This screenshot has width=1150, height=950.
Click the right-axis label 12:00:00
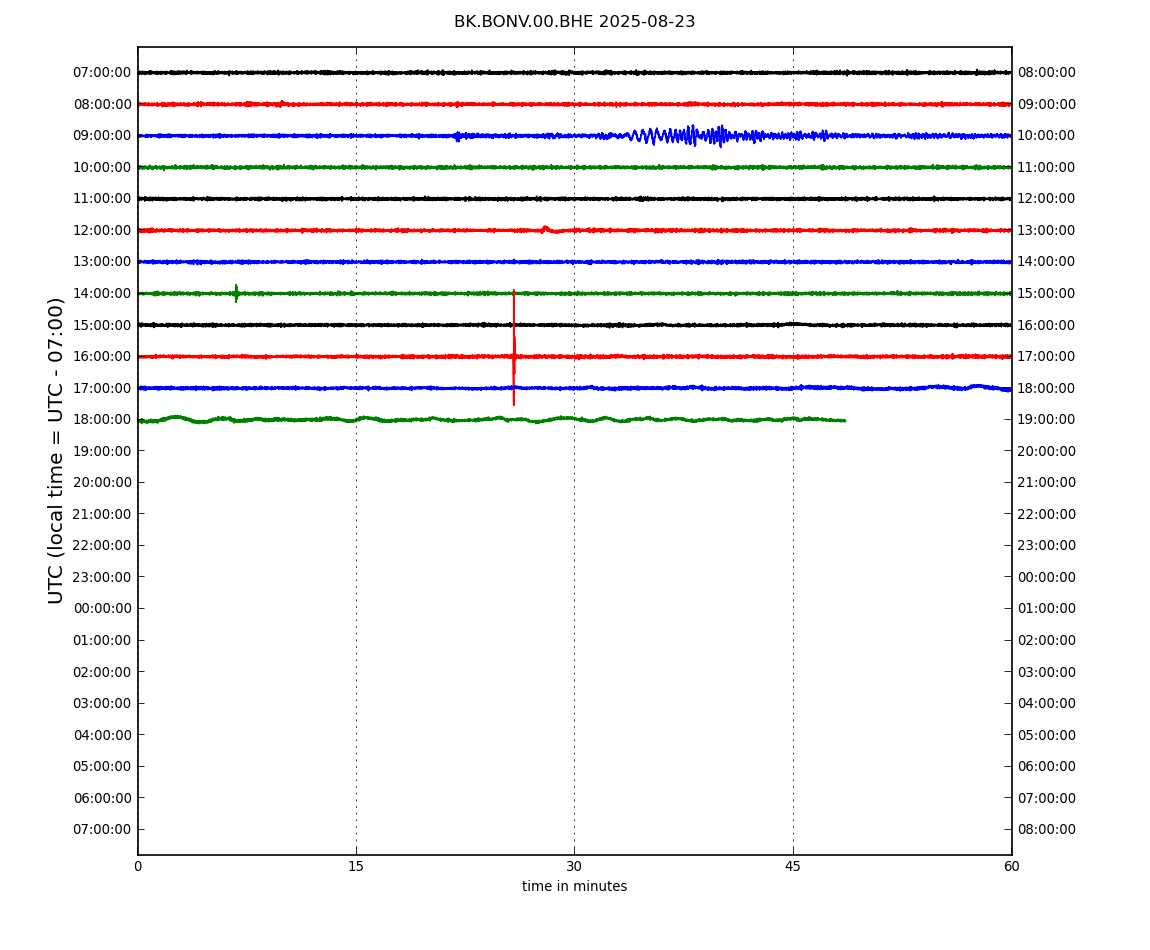point(1047,199)
